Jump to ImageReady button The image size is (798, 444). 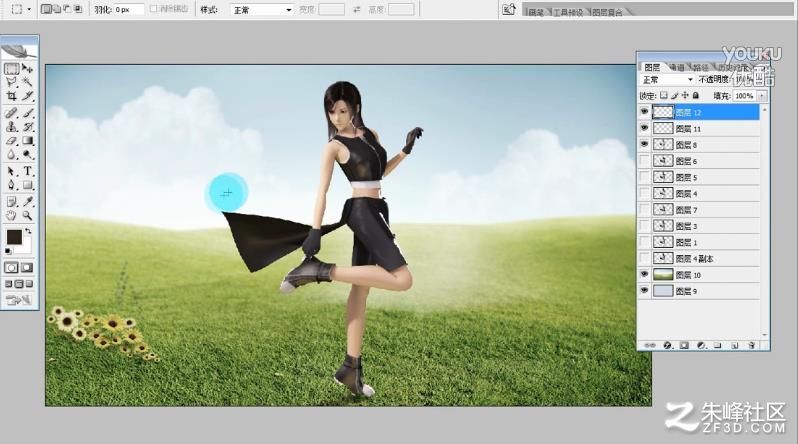point(18,300)
